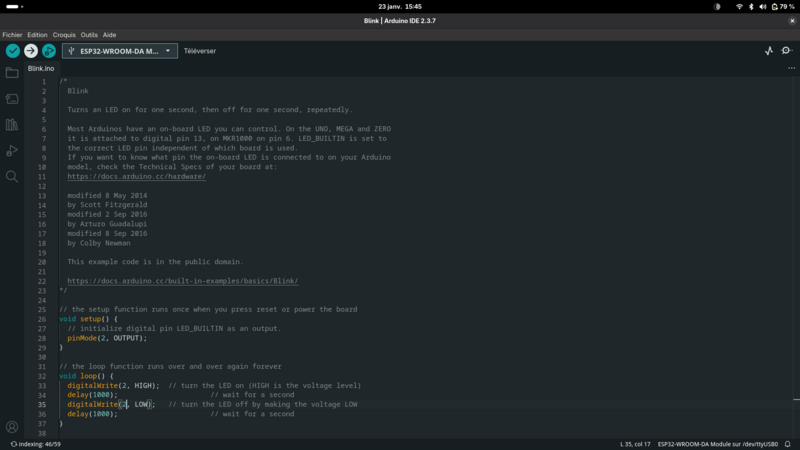
Task: Click the "by Colby Newman" comment line
Action: click(x=99, y=243)
